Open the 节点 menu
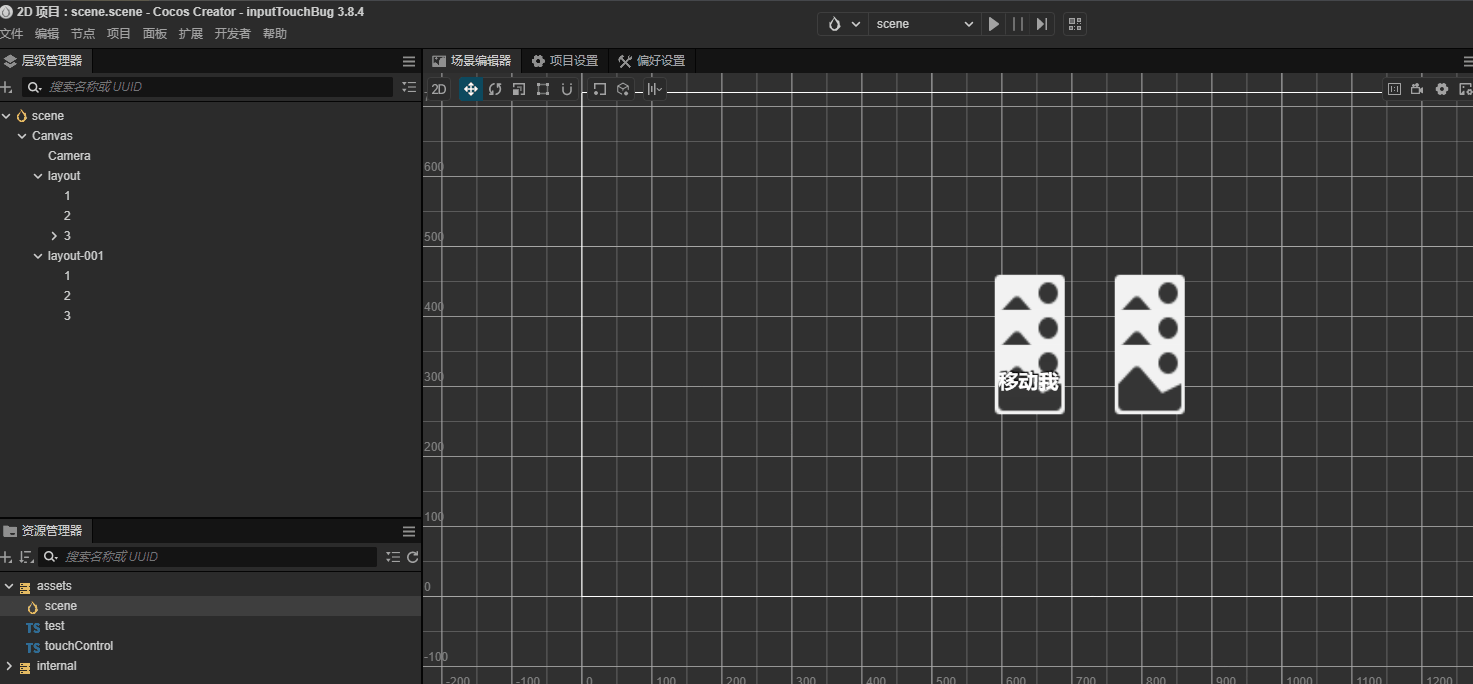 83,34
